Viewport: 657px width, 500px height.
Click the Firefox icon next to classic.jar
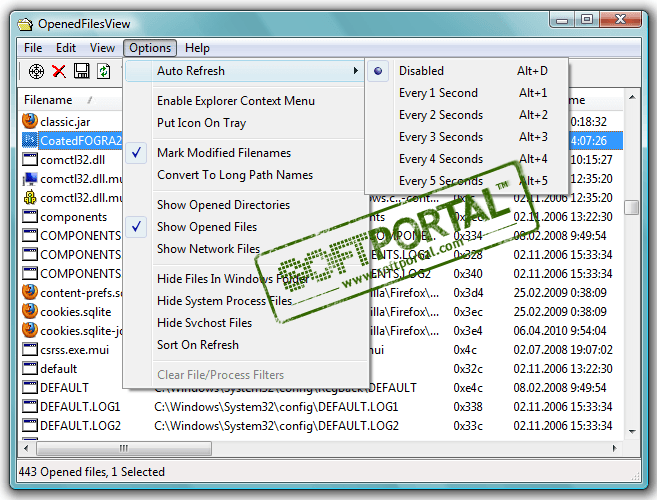click(30, 121)
